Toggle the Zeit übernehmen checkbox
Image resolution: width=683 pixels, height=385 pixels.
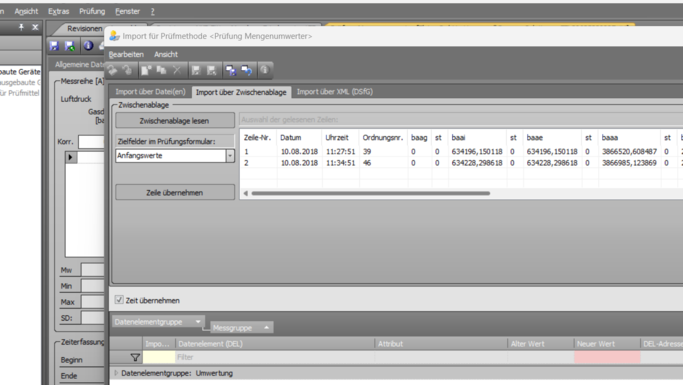(119, 300)
